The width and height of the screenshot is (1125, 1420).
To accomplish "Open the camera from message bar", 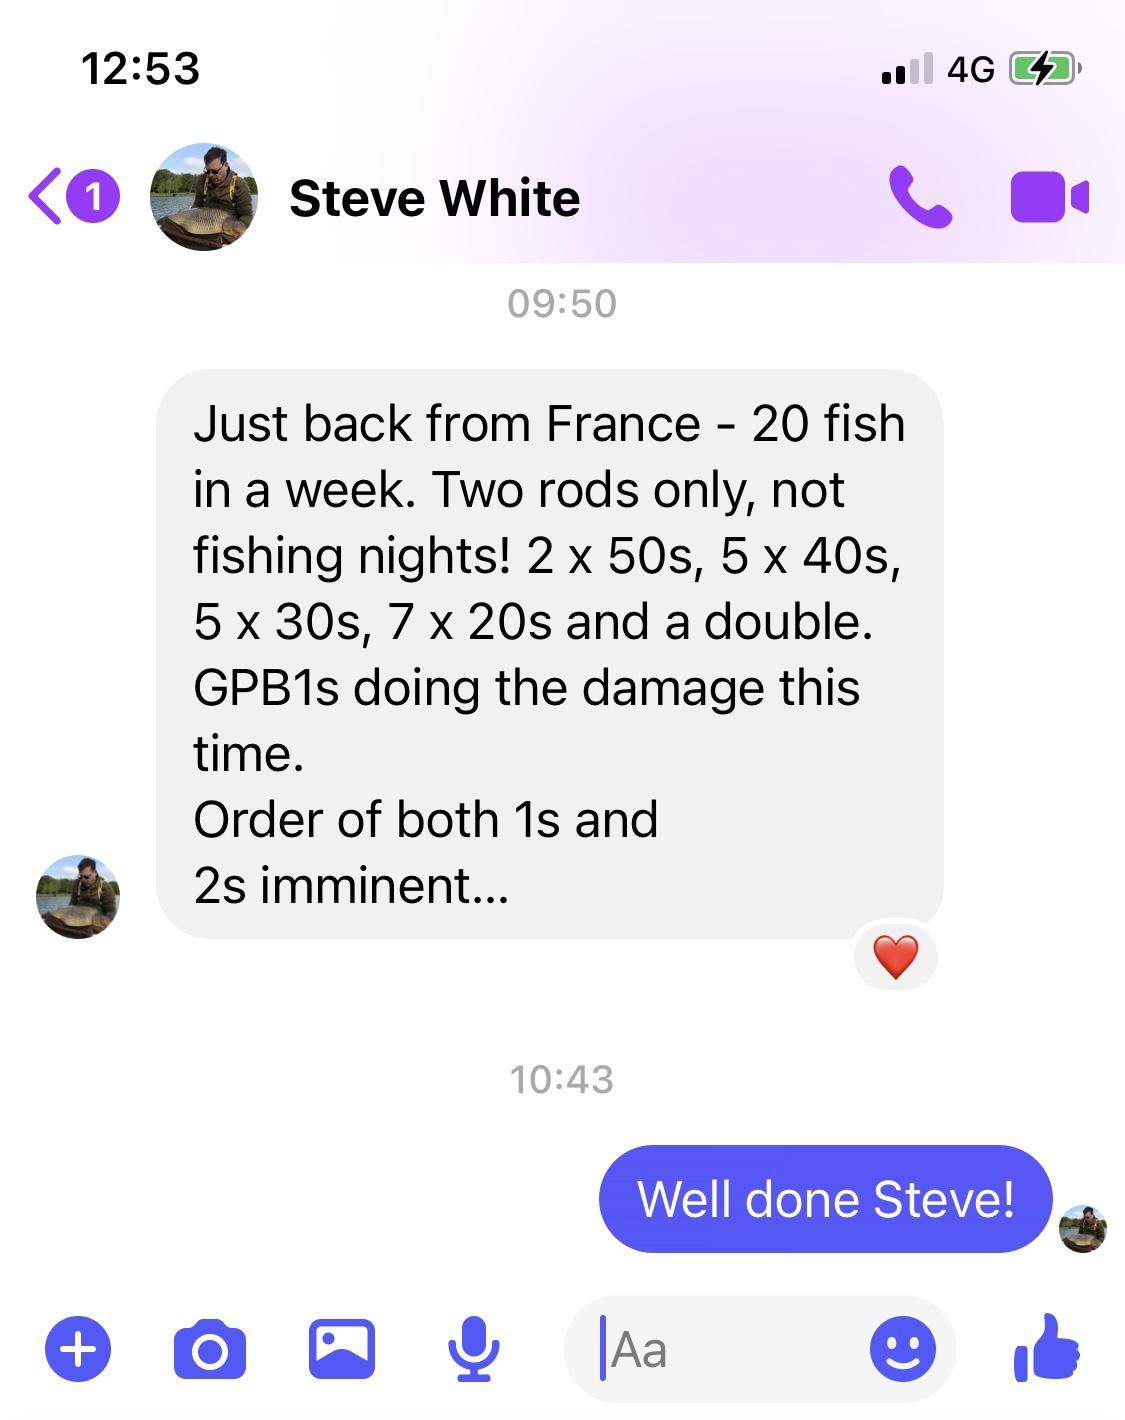I will pyautogui.click(x=210, y=1350).
